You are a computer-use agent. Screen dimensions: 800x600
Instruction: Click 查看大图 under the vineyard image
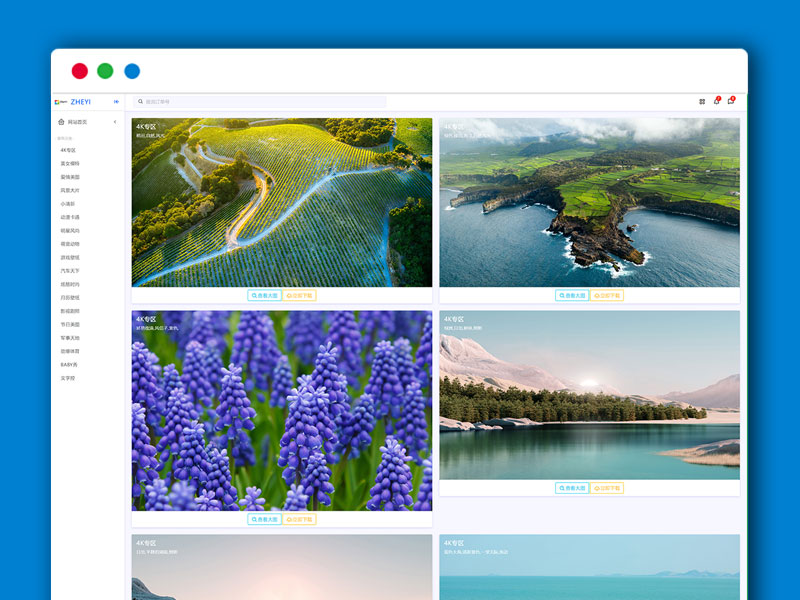[x=264, y=296]
